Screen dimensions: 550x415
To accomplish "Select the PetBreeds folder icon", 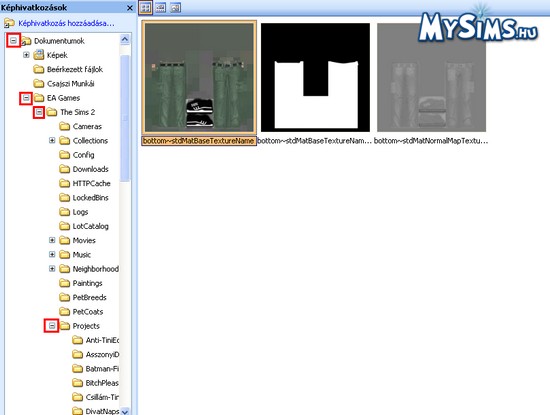I will pyautogui.click(x=65, y=297).
